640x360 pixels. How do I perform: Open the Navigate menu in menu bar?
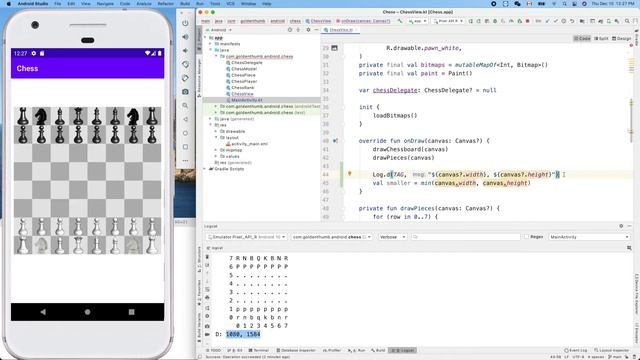tap(105, 4)
